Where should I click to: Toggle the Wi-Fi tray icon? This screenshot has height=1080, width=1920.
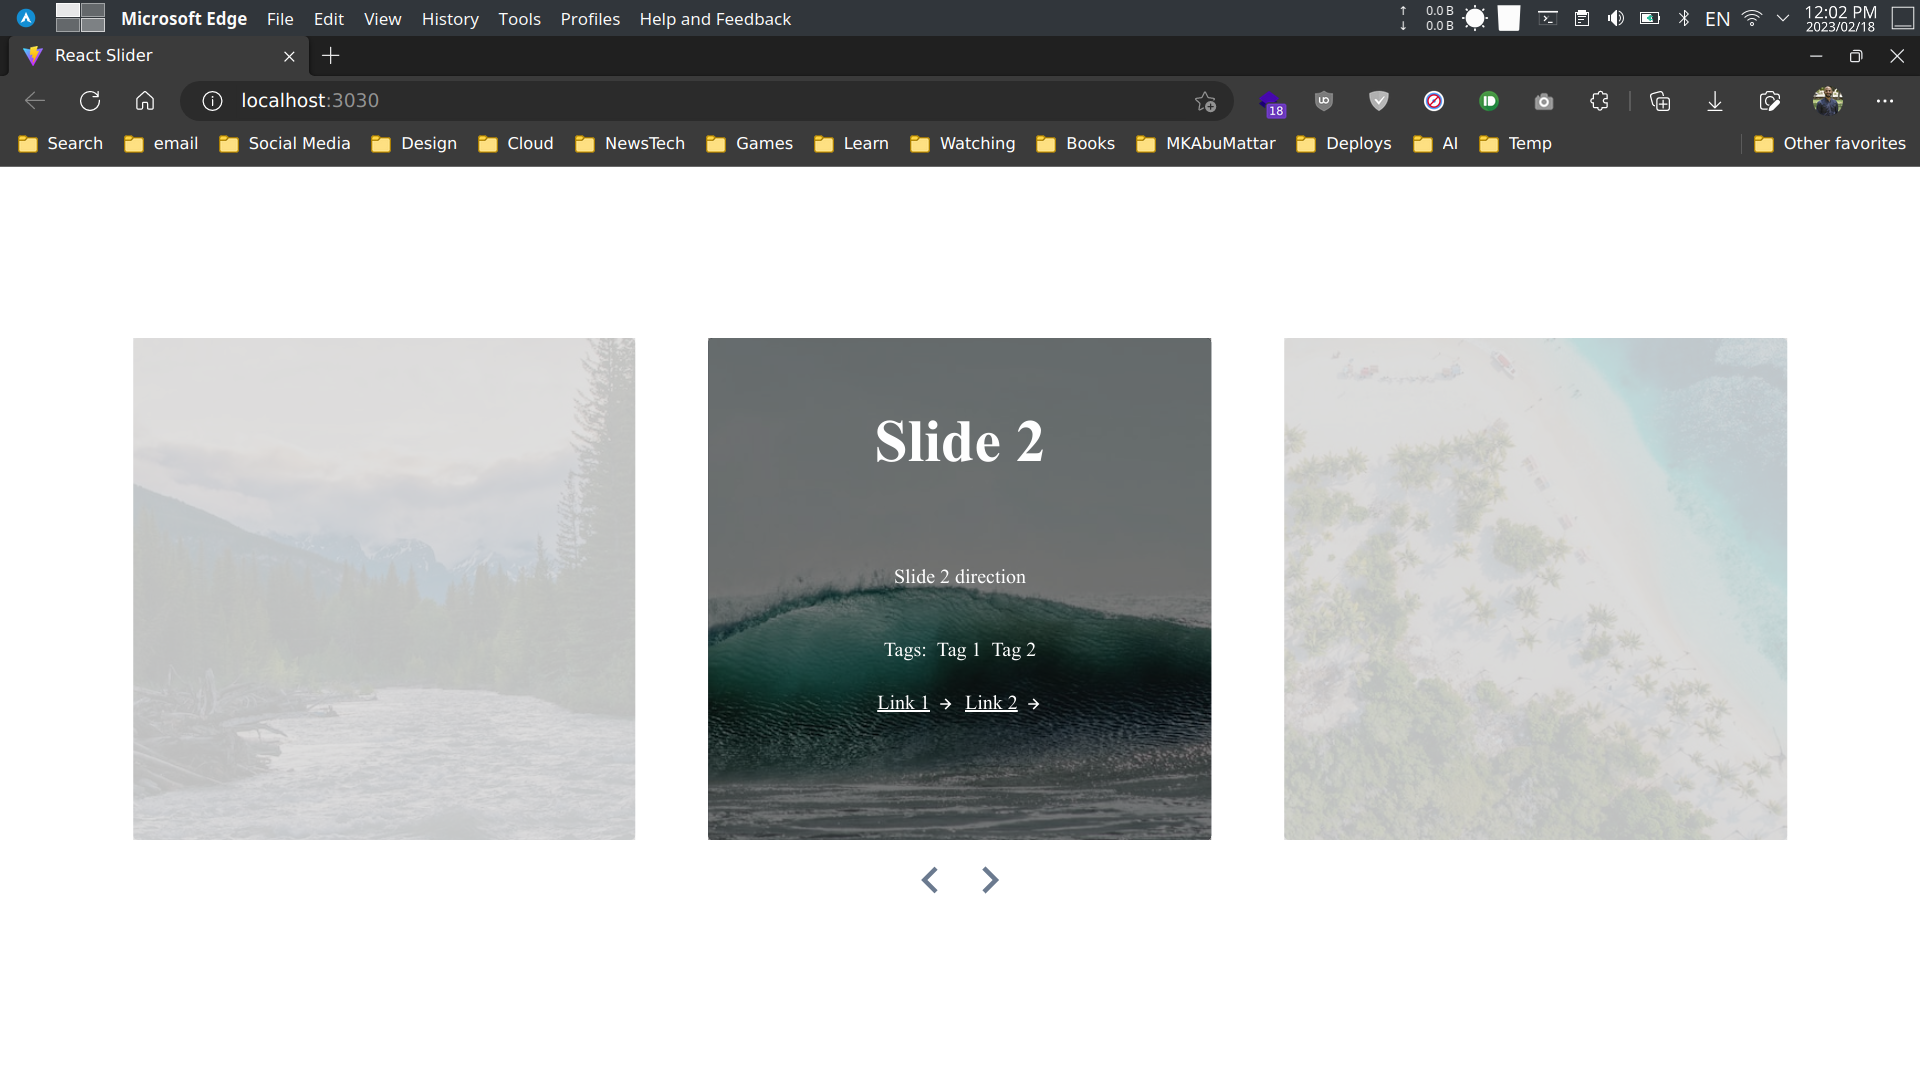pyautogui.click(x=1751, y=18)
